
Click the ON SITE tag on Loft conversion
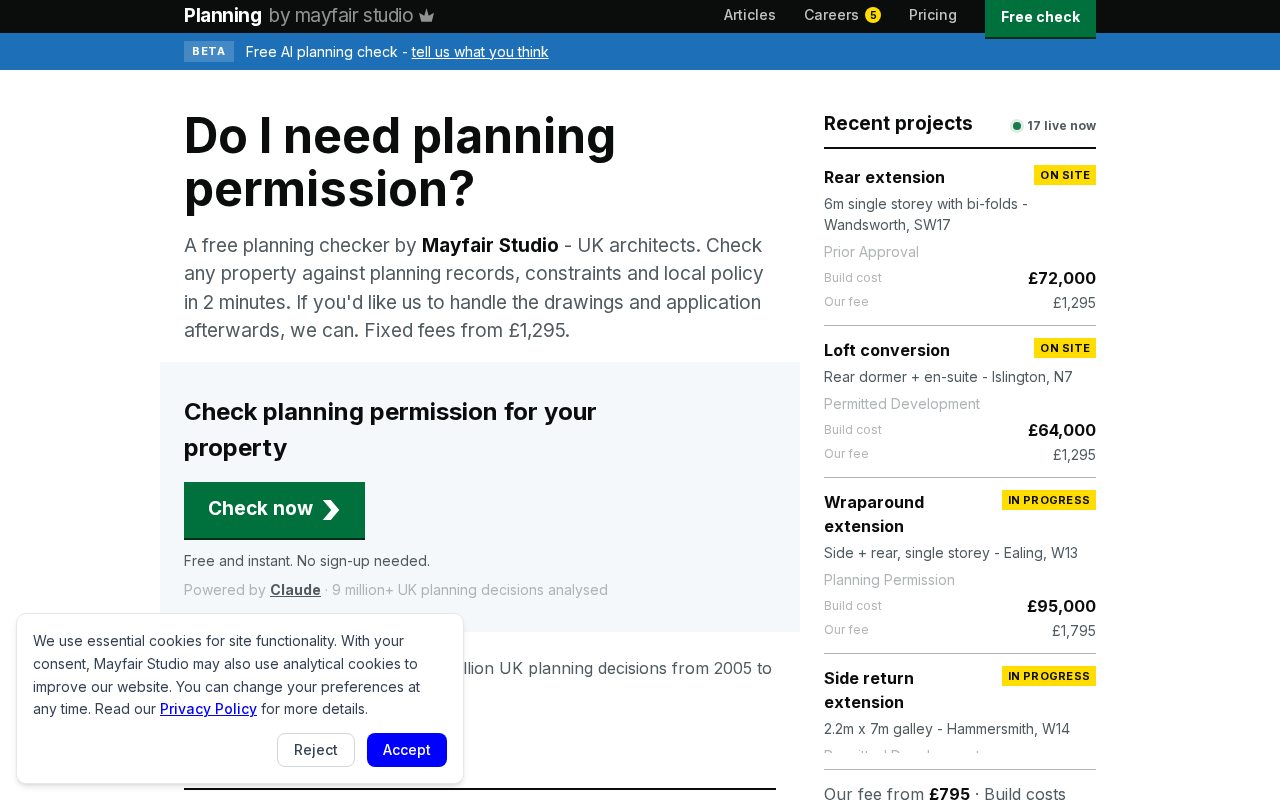1065,348
